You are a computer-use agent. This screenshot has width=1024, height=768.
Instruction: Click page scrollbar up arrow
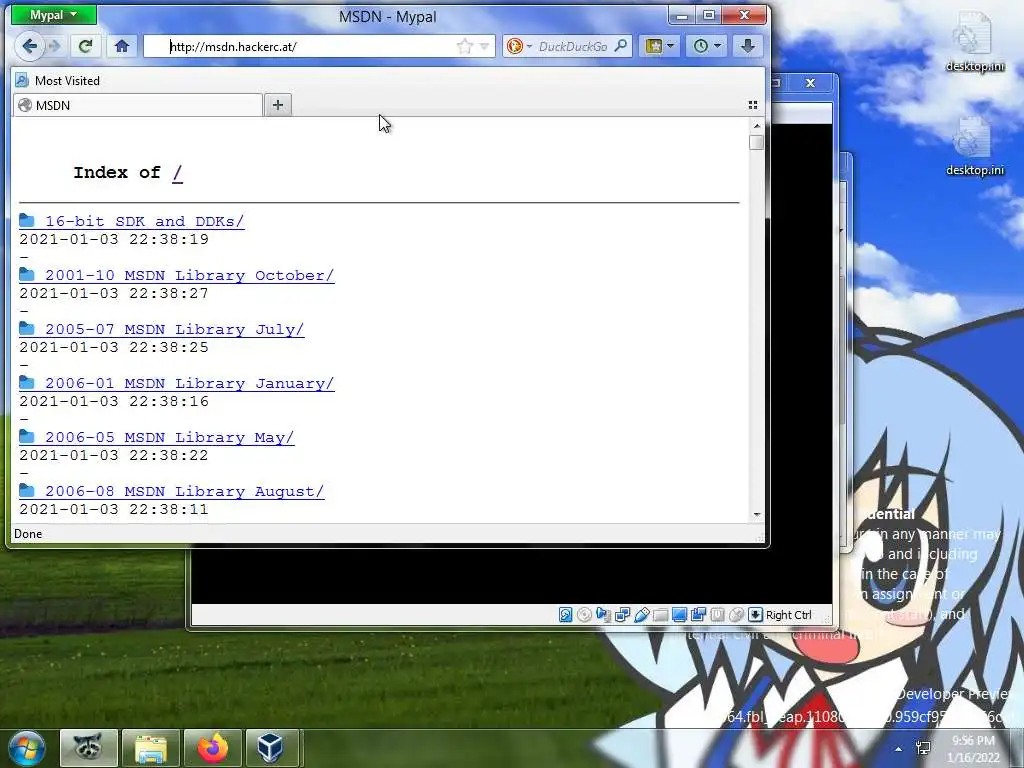(x=756, y=125)
